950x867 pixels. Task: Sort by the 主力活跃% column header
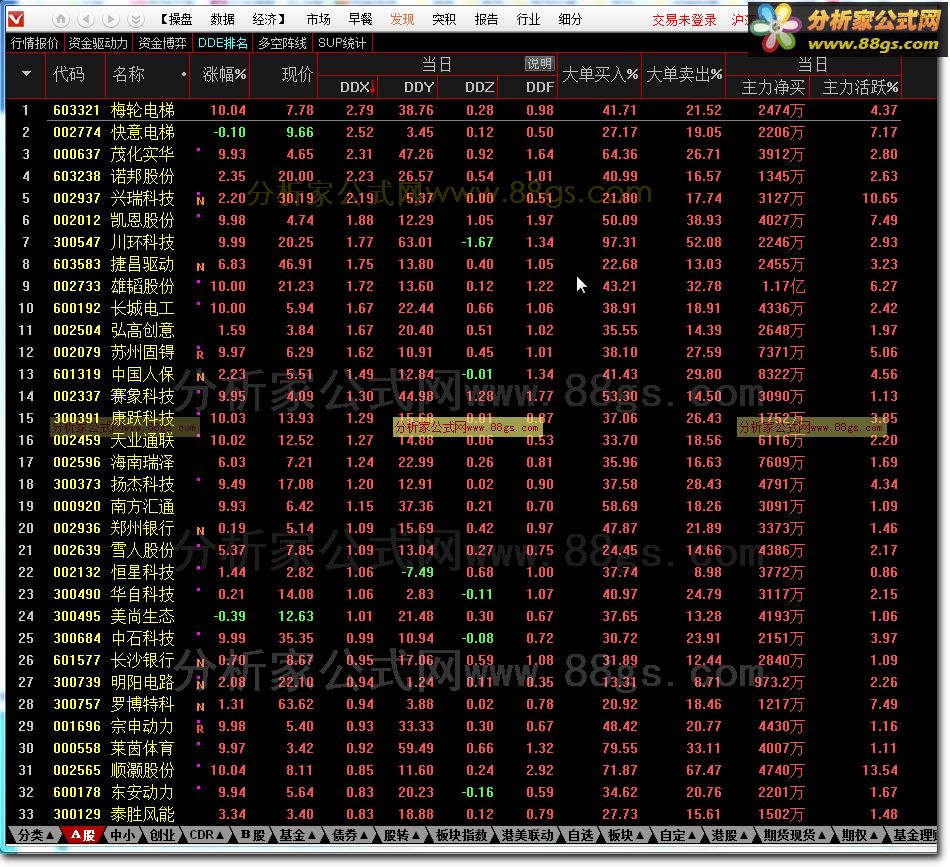click(860, 87)
